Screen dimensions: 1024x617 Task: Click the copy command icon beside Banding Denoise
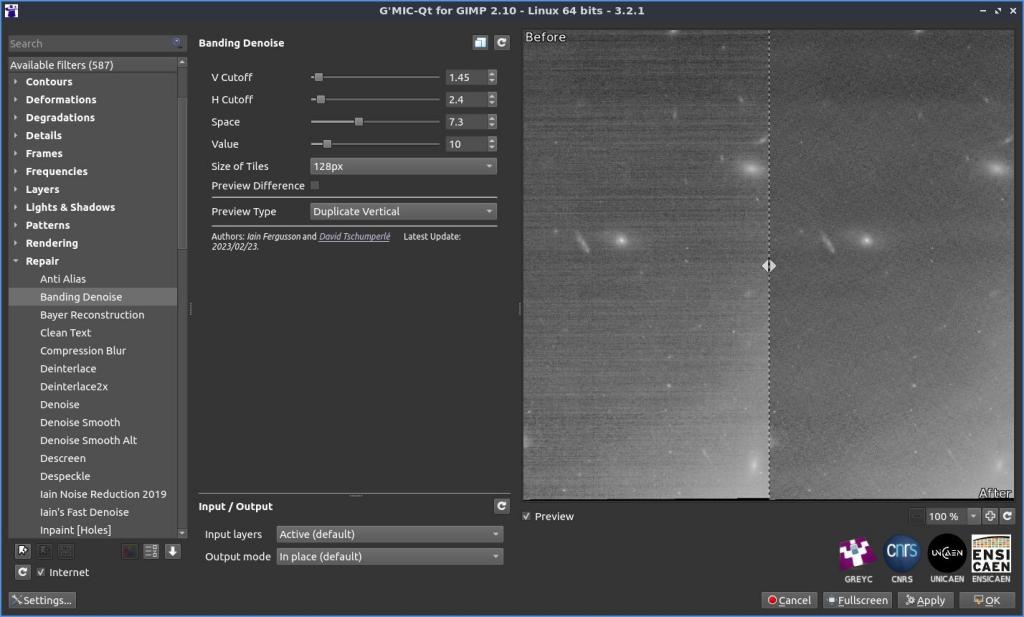[481, 43]
